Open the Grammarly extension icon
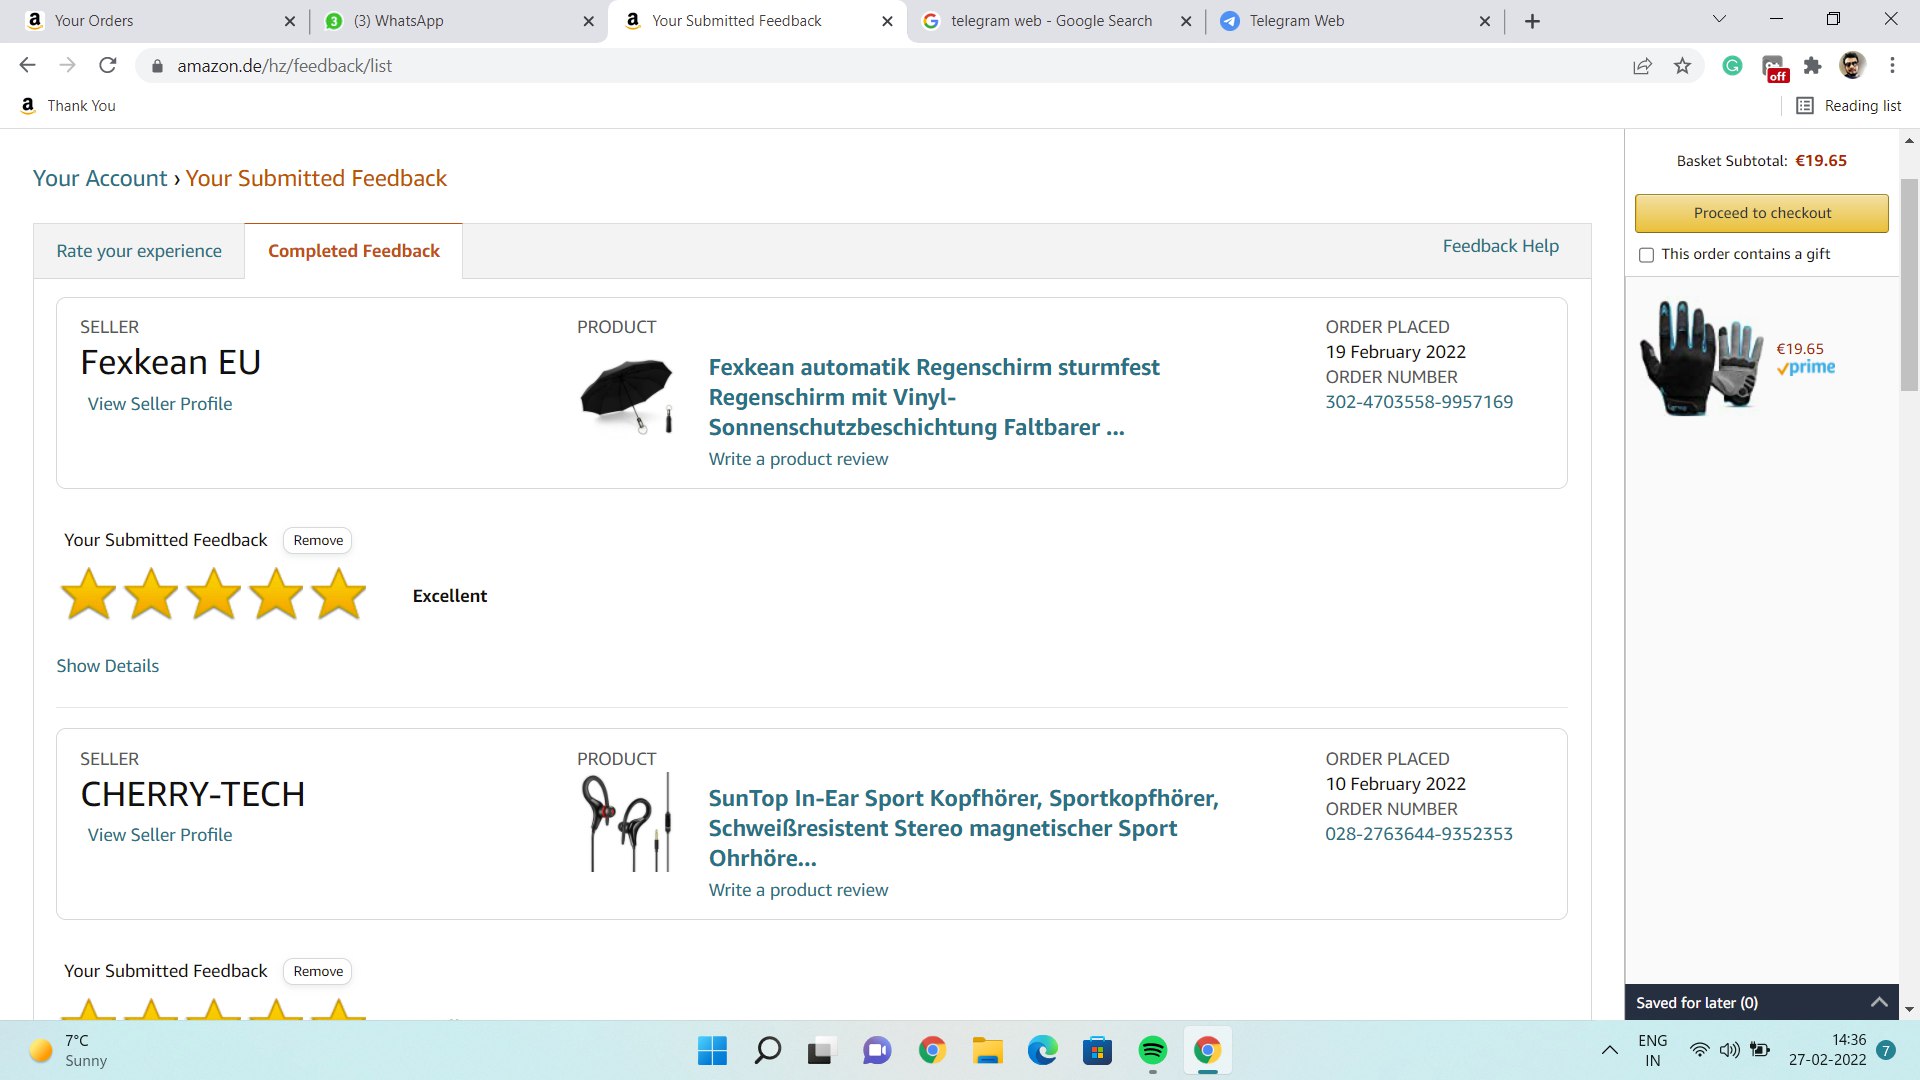 [1732, 66]
